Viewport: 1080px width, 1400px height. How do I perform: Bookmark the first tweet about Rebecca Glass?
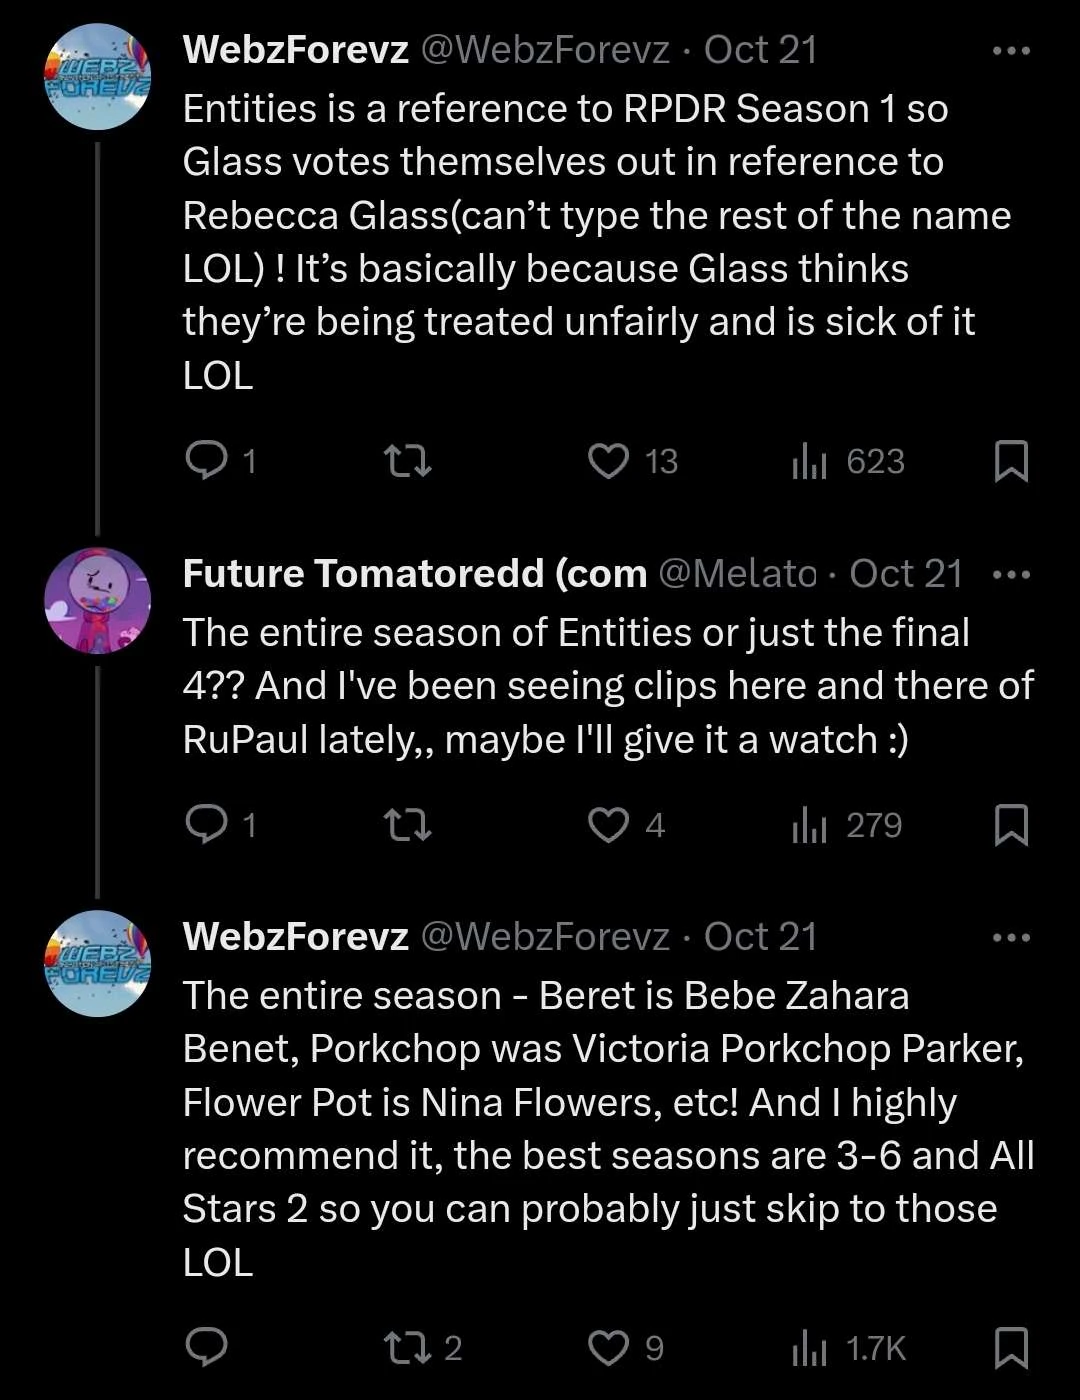pos(1011,461)
